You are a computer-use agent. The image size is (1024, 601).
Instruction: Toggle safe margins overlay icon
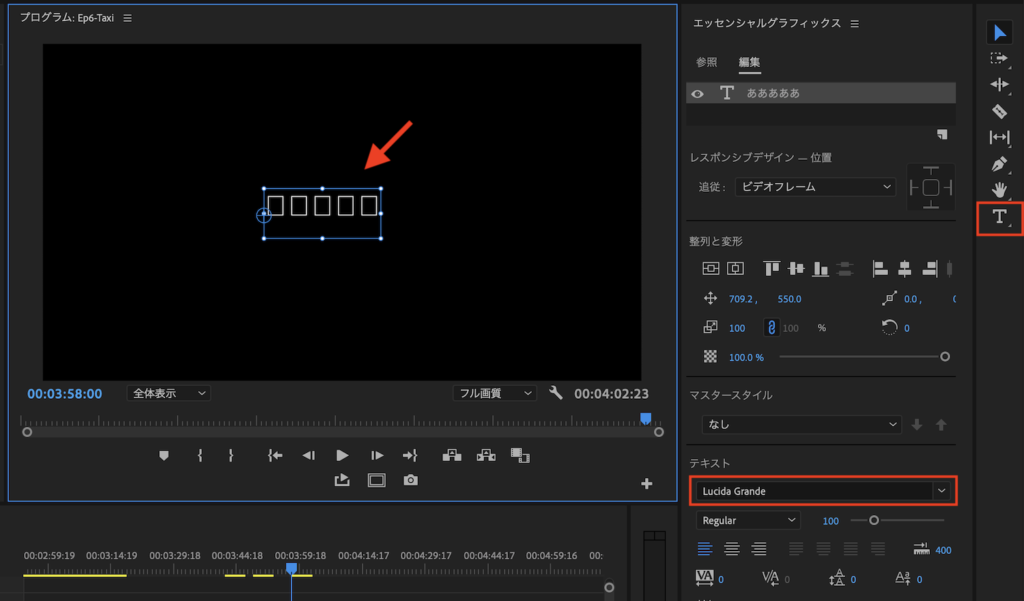(377, 480)
